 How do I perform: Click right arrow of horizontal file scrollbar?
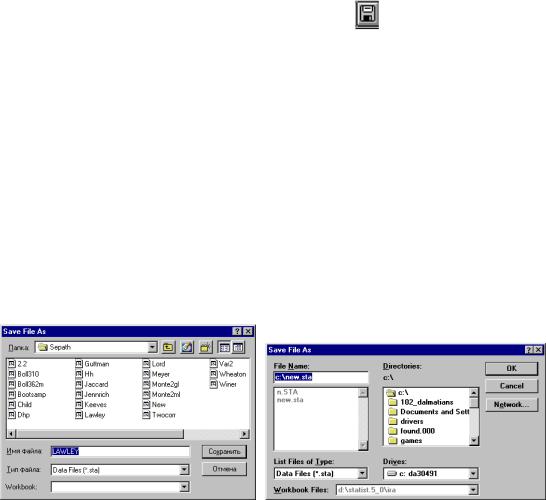coord(244,434)
